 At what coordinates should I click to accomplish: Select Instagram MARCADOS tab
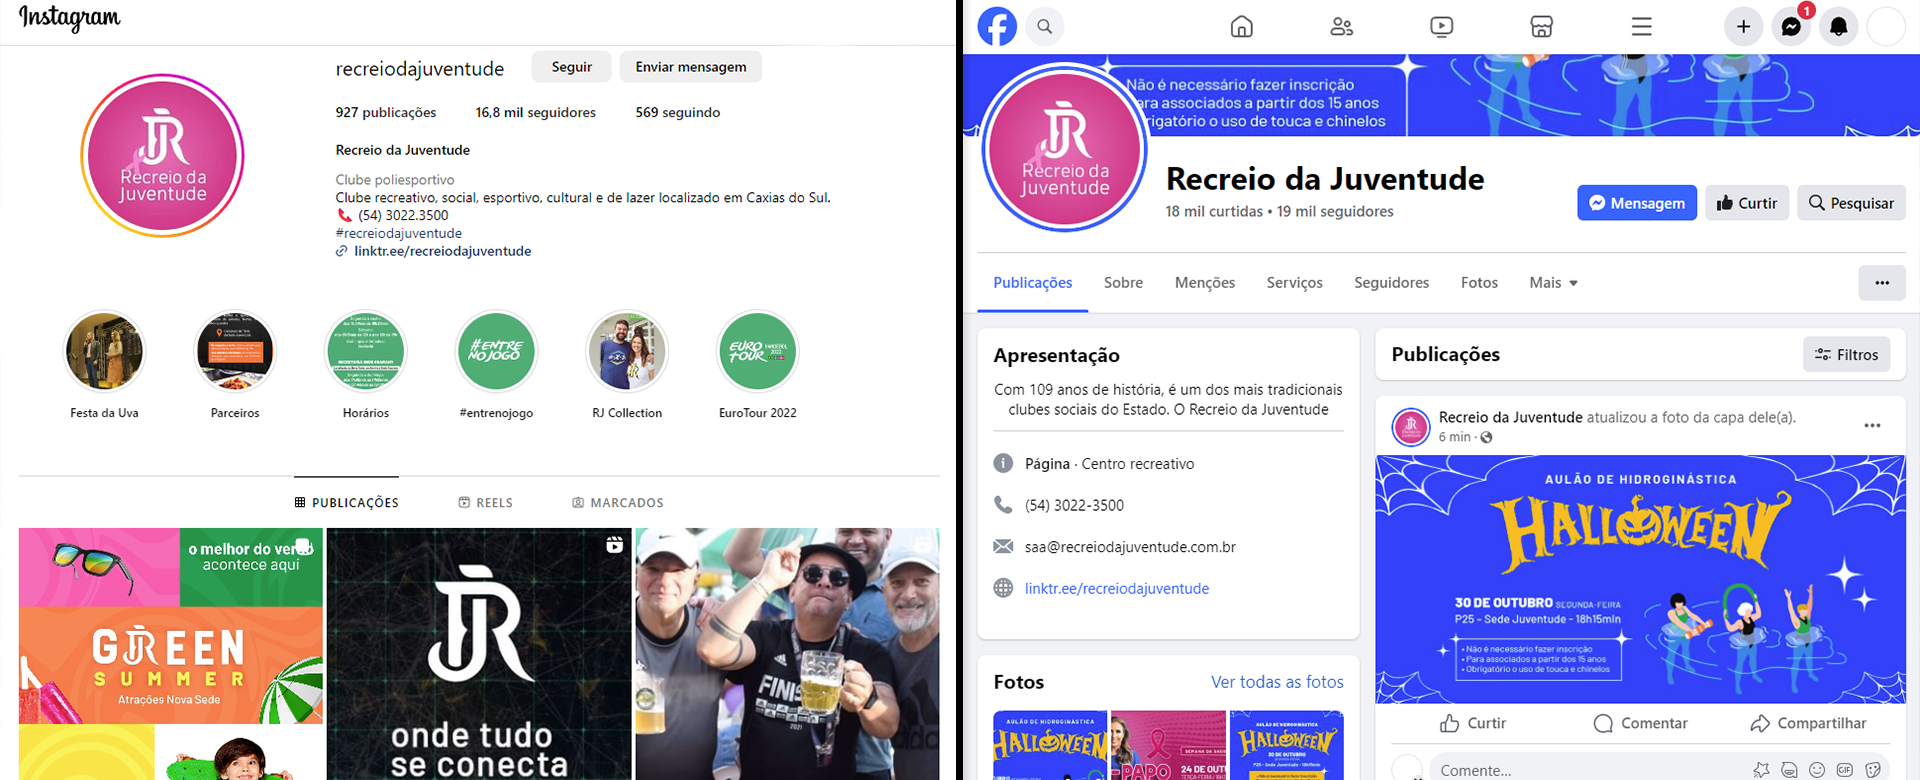pos(617,502)
